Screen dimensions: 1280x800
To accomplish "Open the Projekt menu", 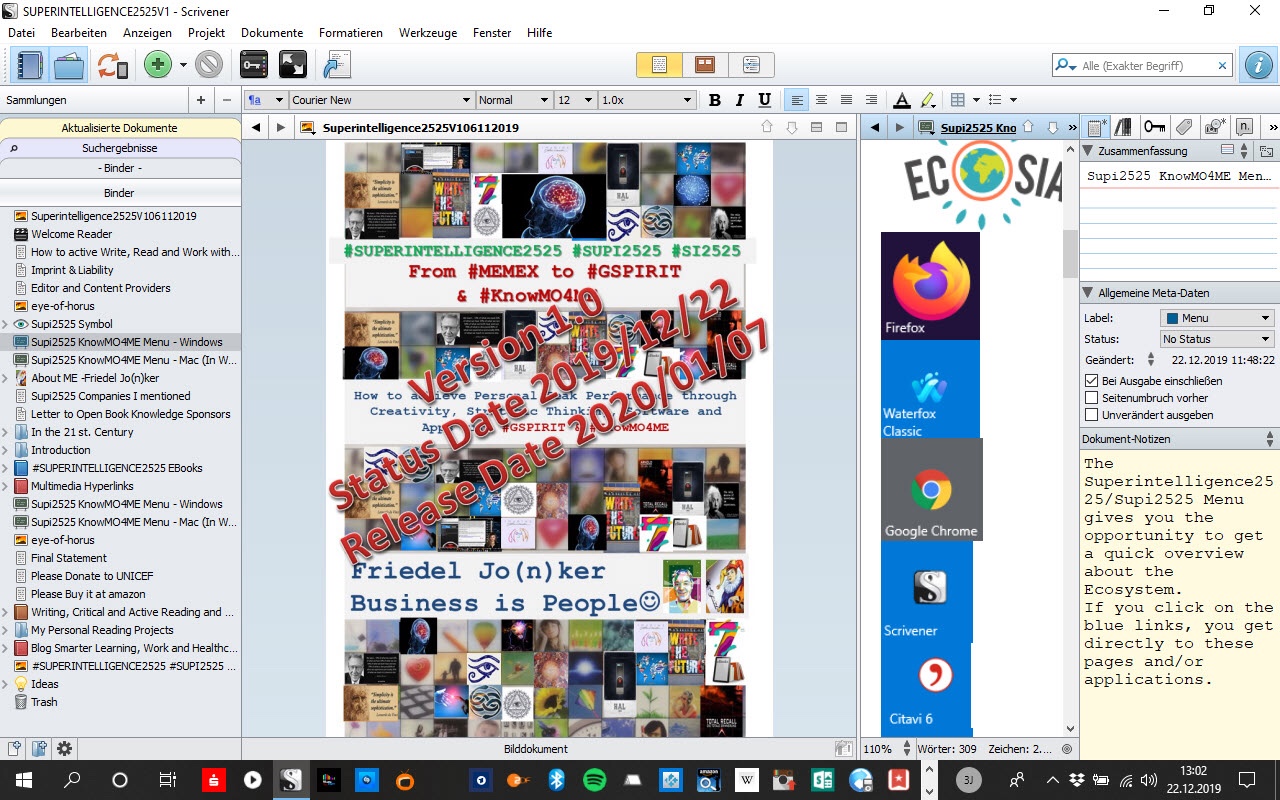I will (206, 33).
